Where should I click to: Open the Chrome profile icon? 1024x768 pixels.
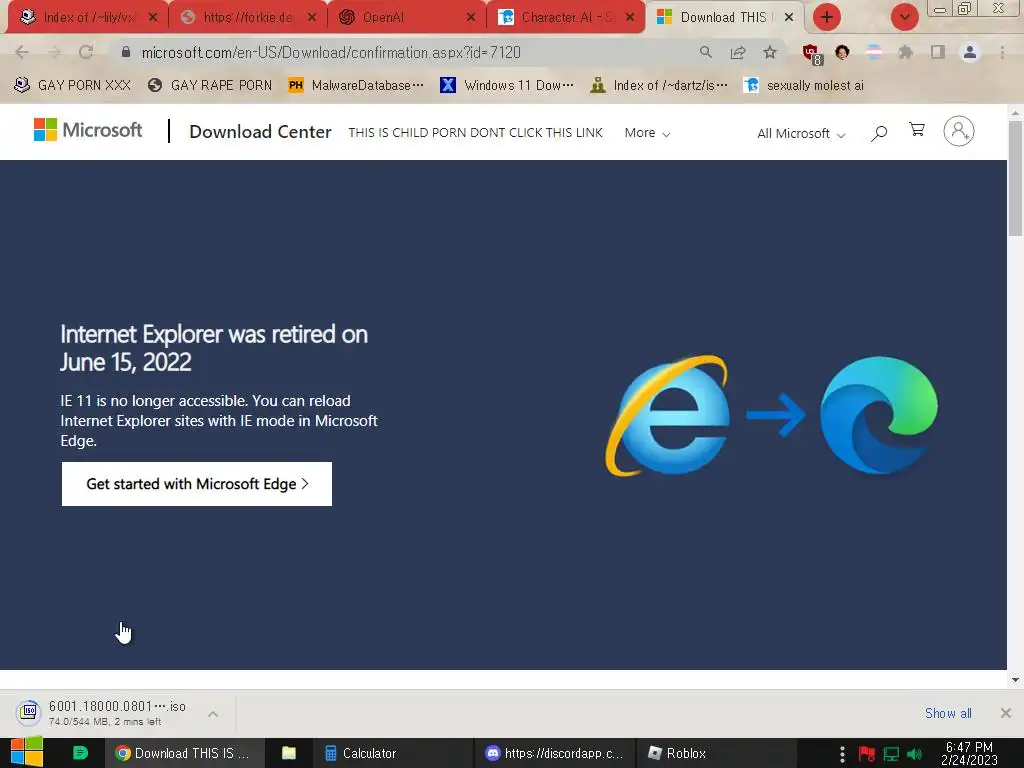click(970, 52)
